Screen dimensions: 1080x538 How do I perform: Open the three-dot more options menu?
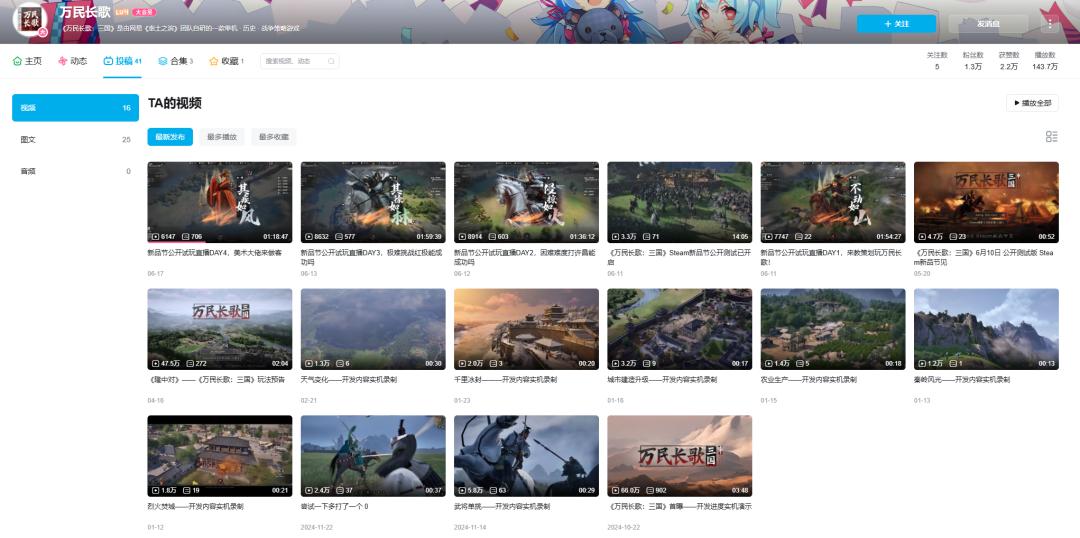pyautogui.click(x=1049, y=23)
